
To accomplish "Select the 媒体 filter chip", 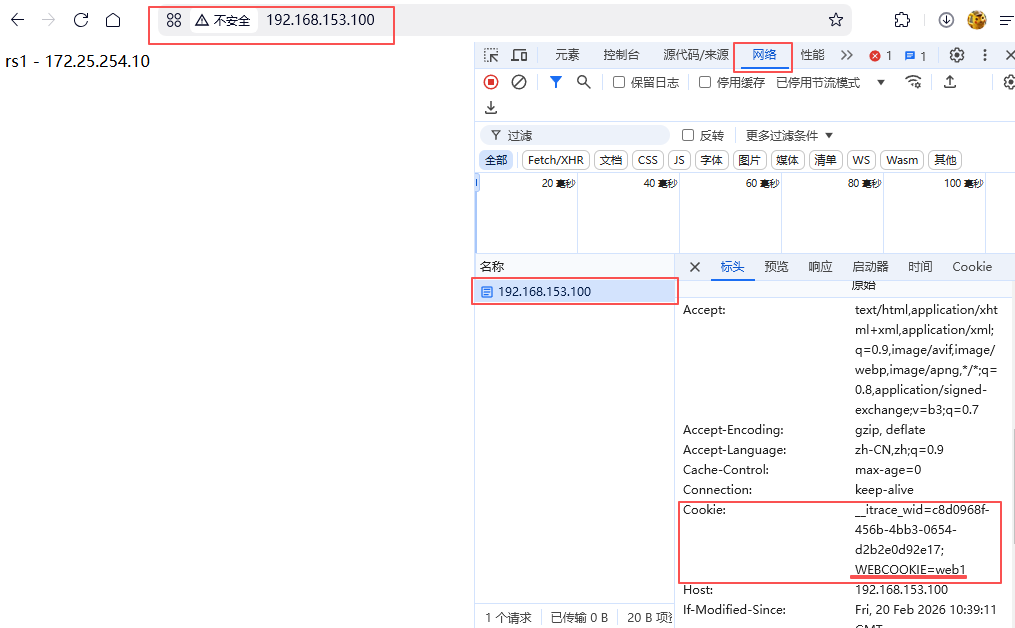I will click(787, 160).
